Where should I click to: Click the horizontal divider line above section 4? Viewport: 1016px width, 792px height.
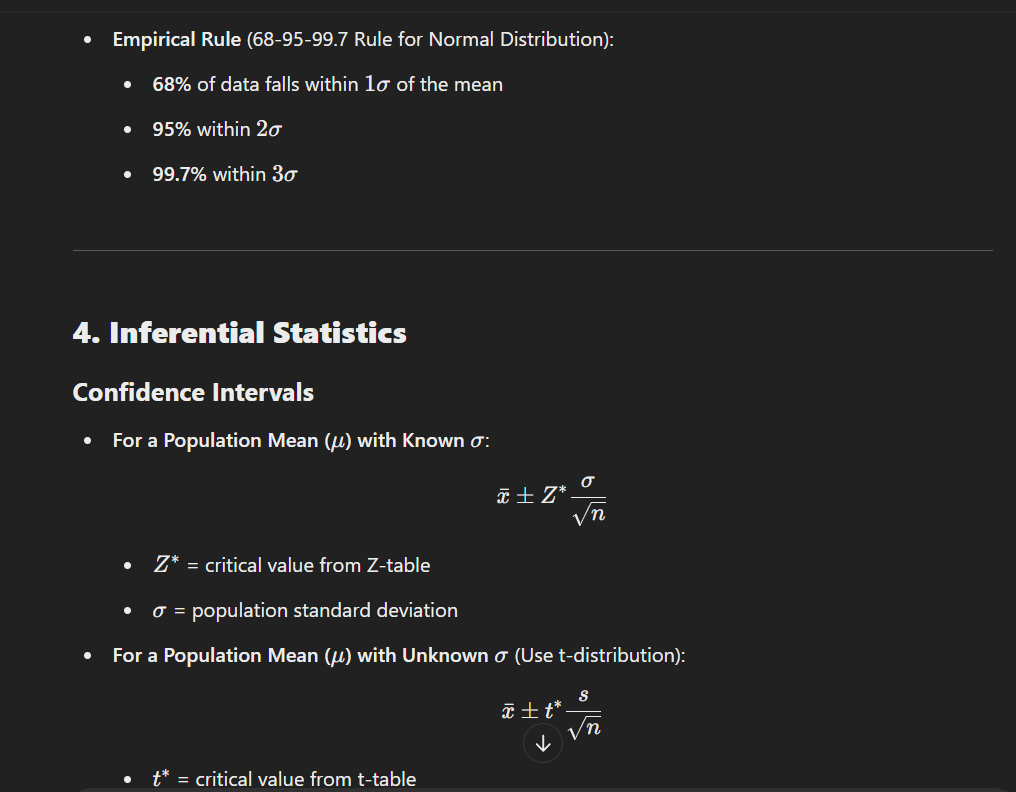click(x=533, y=250)
